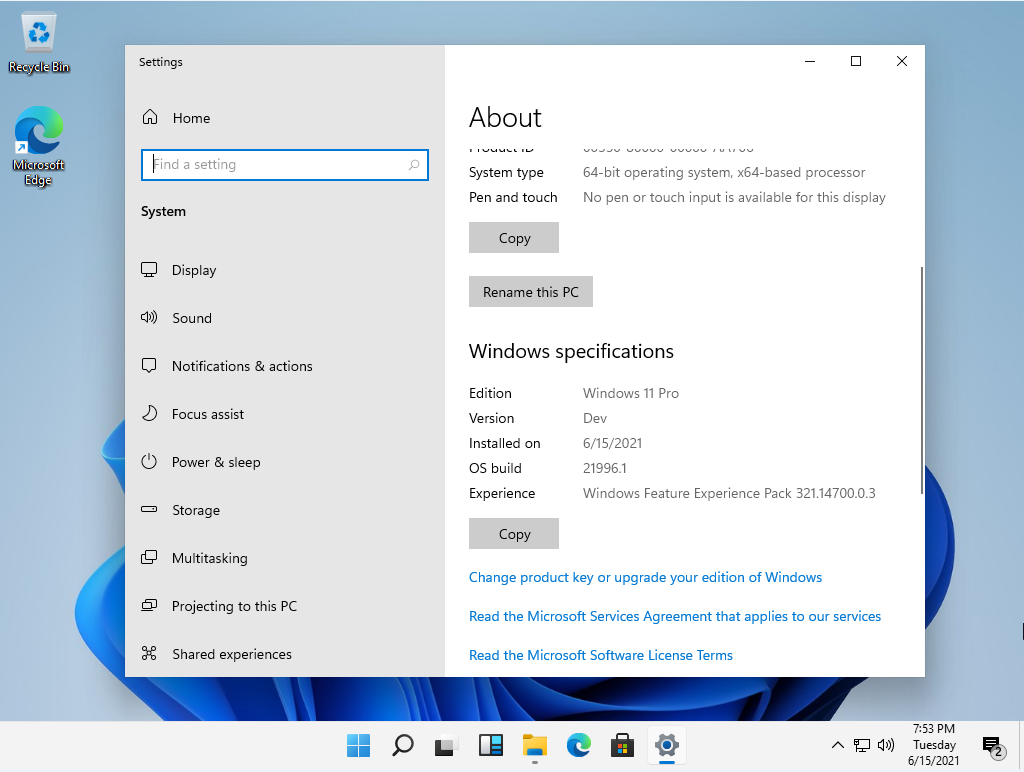Click the Rename this PC button

[531, 291]
